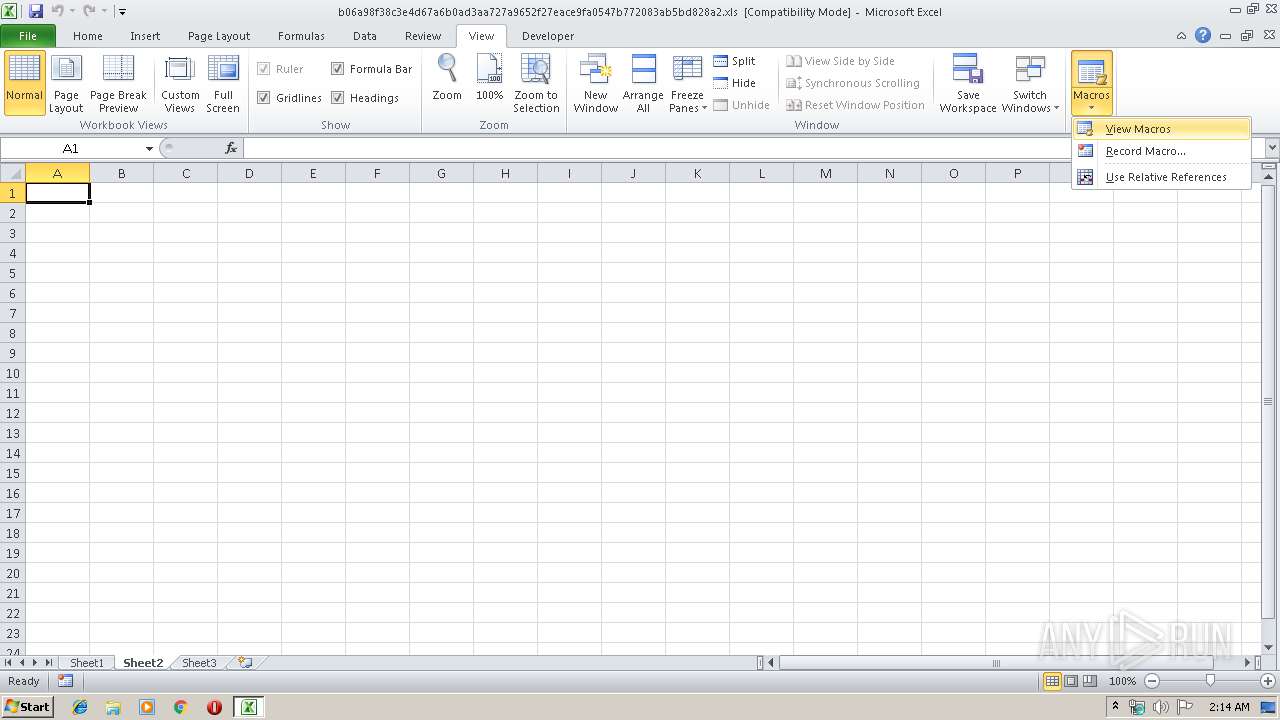The height and width of the screenshot is (720, 1280).
Task: Open Excel Help question mark icon
Action: [1203, 35]
